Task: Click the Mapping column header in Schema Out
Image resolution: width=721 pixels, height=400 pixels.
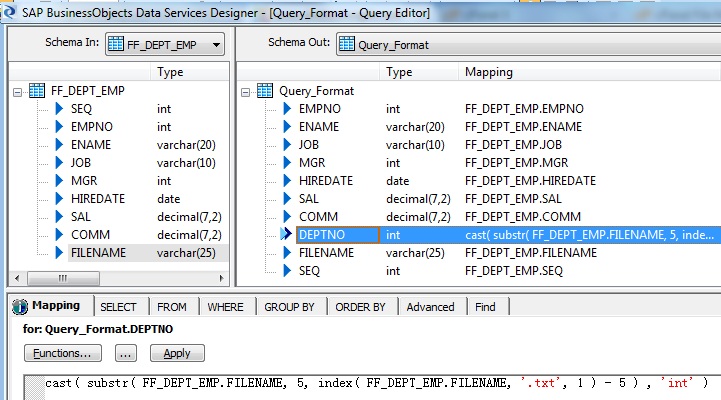Action: coord(589,72)
